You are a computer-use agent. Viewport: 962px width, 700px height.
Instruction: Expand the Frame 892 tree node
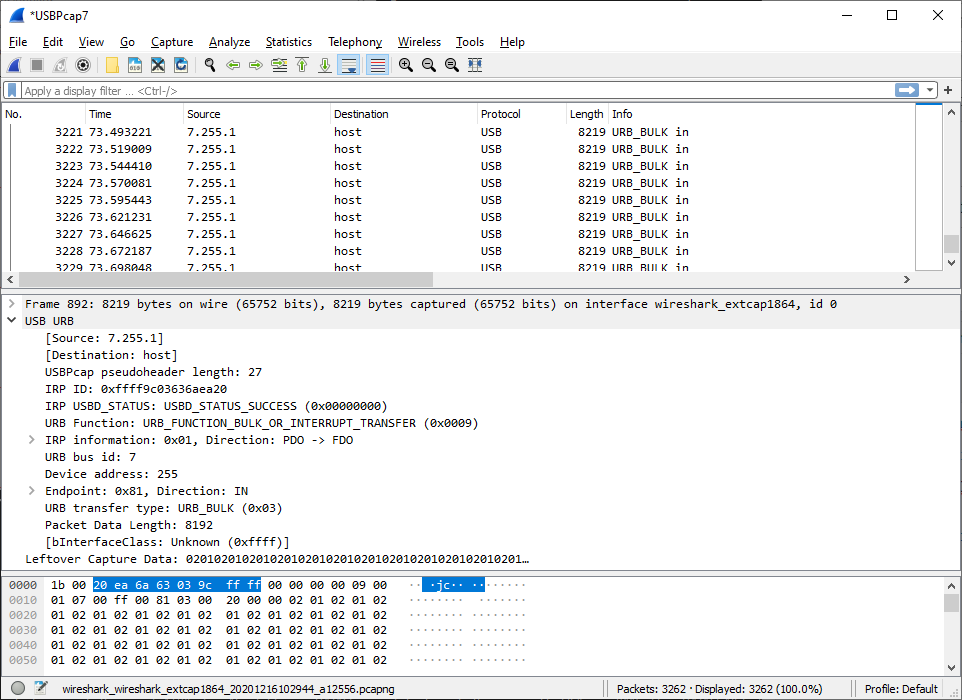coord(12,304)
